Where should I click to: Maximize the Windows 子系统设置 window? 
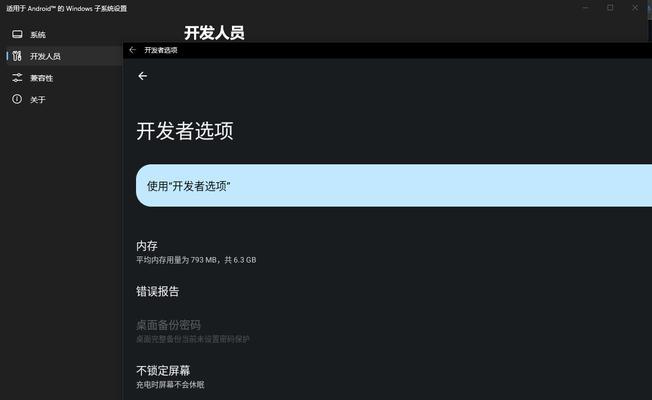tap(610, 7)
